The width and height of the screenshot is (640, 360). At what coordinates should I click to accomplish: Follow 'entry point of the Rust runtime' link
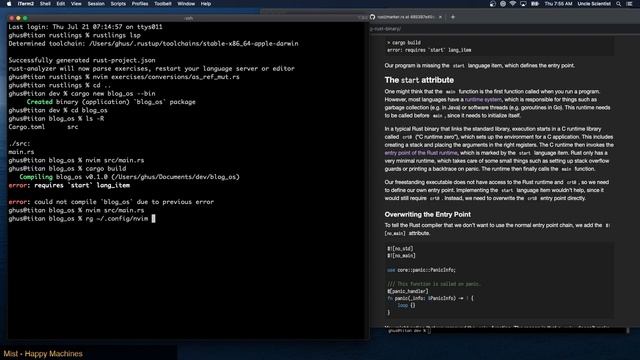point(421,153)
